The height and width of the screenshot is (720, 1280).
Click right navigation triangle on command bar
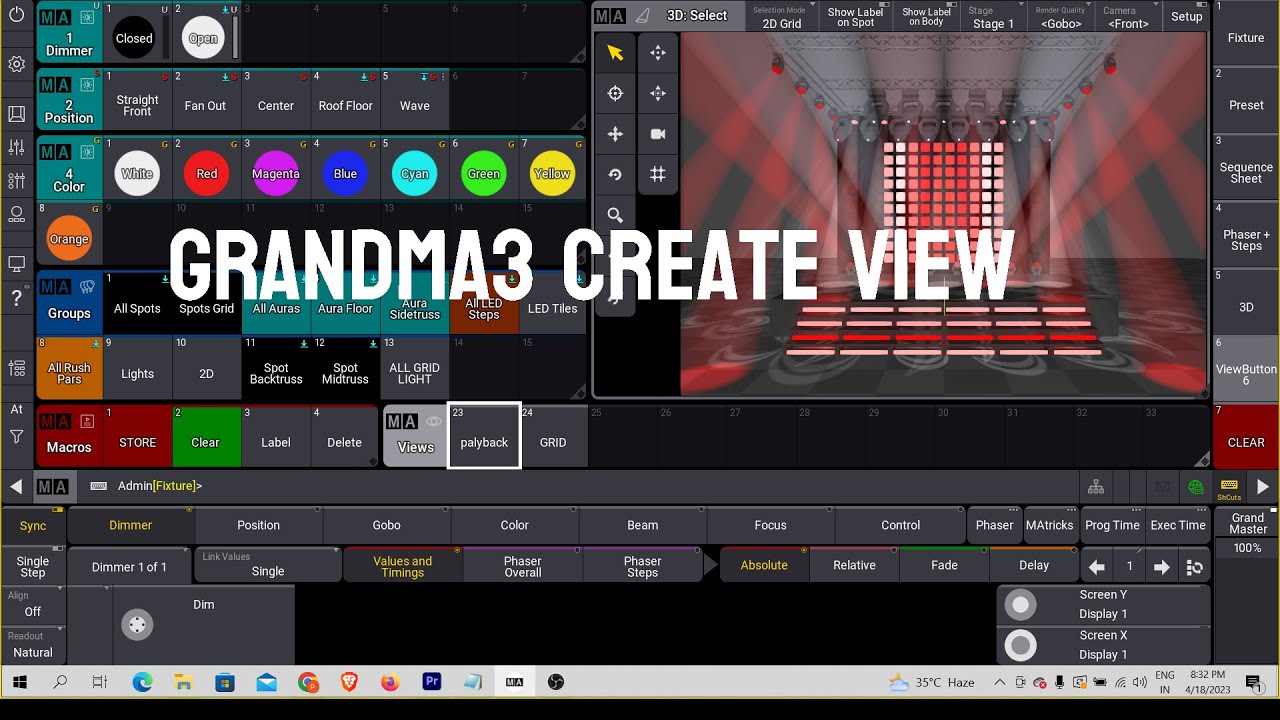coord(1263,487)
